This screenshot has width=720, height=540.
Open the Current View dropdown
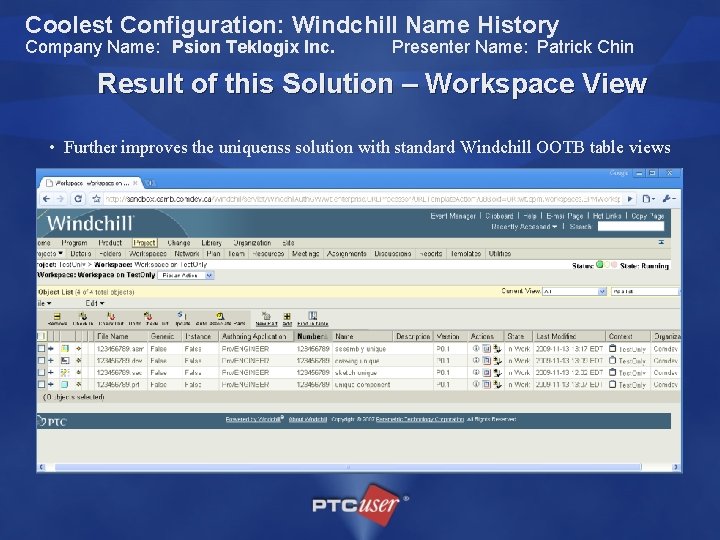pos(574,292)
